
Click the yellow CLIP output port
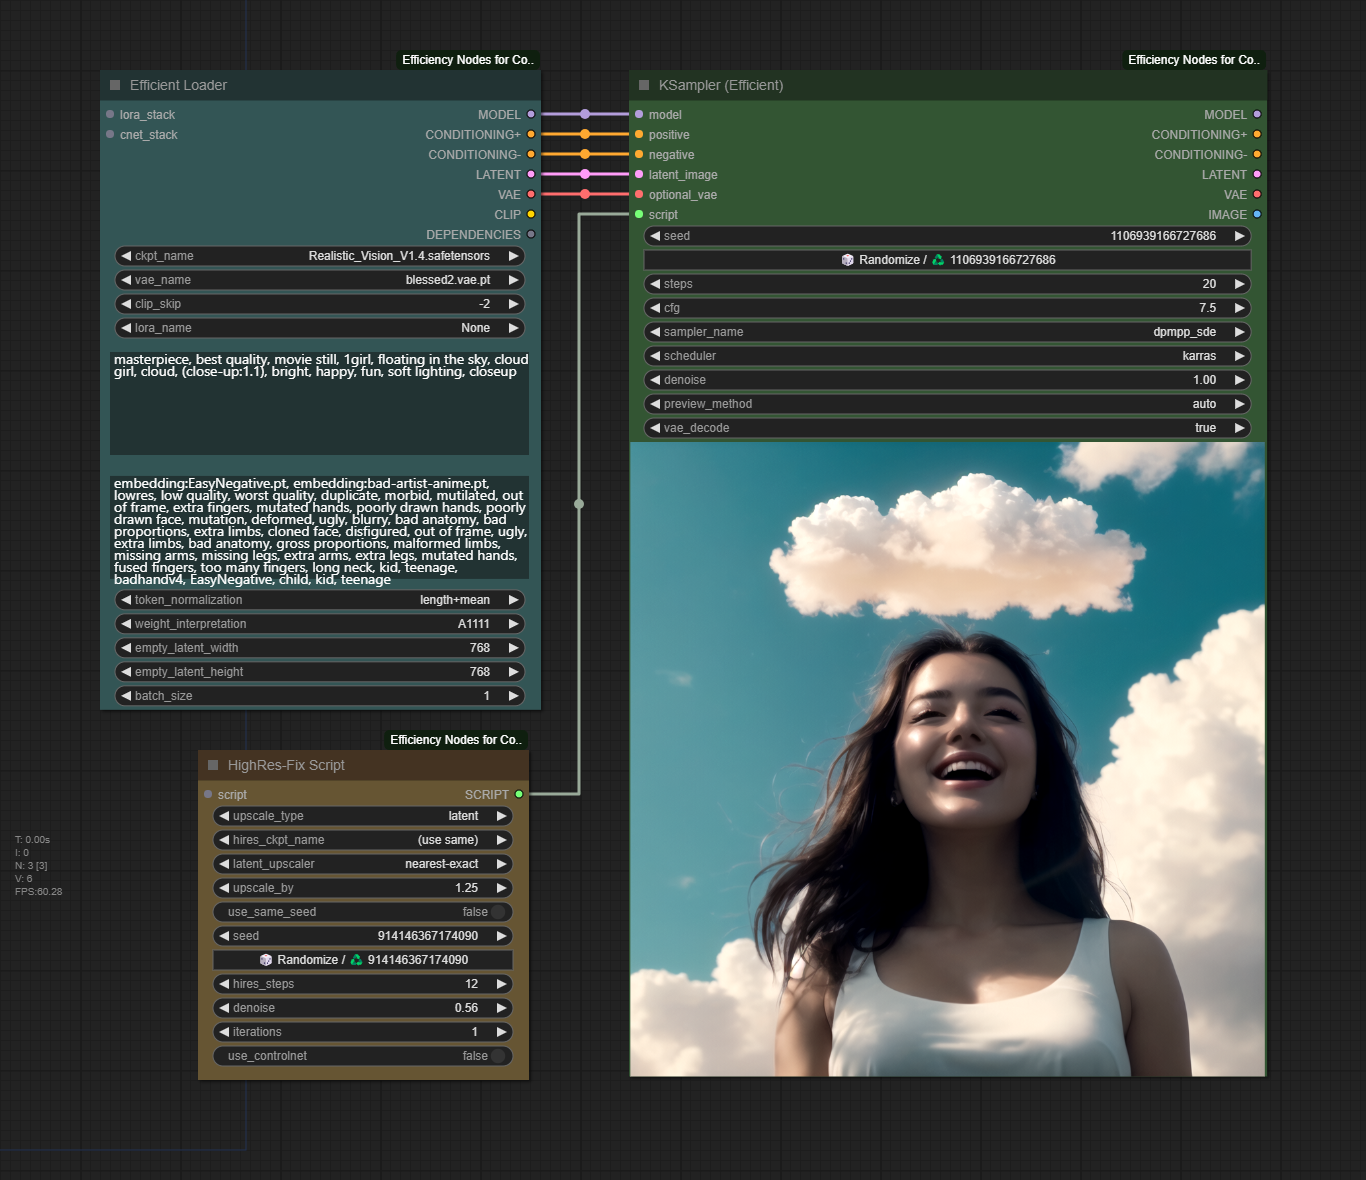(x=531, y=215)
